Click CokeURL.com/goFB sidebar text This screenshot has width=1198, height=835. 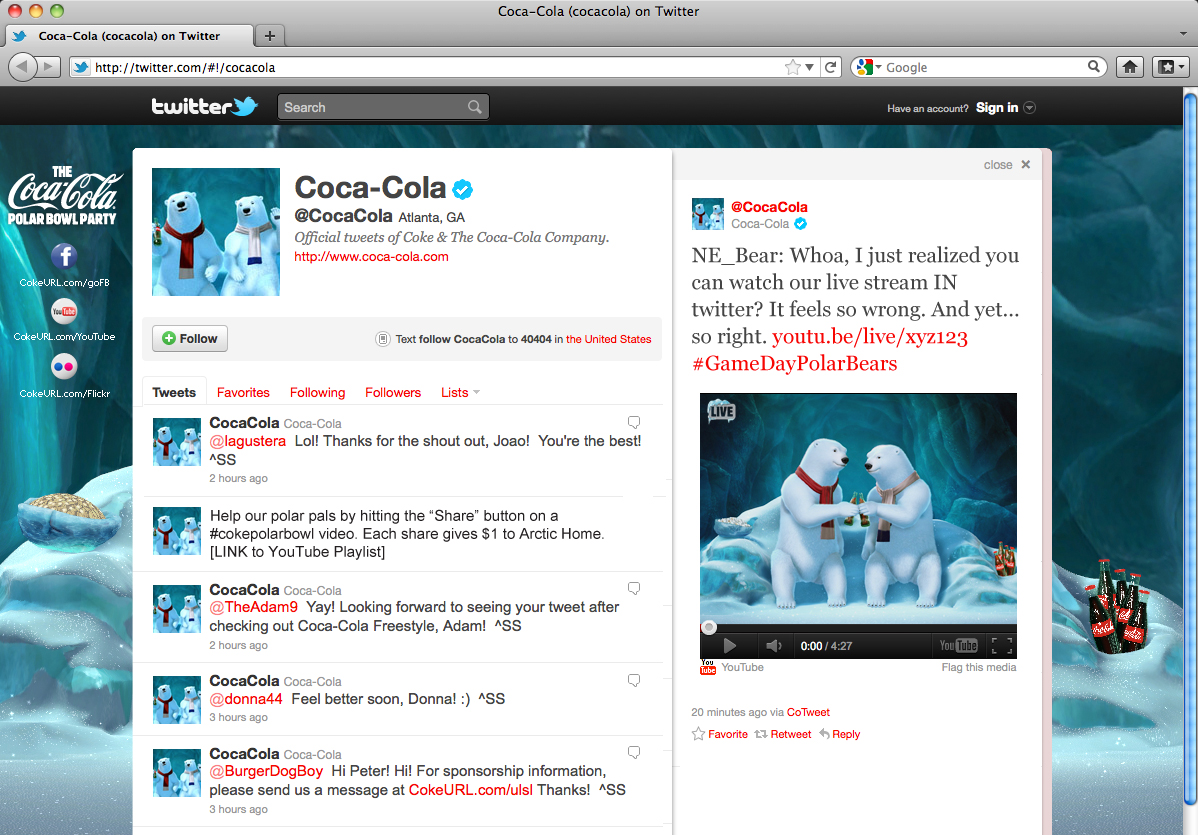64,283
